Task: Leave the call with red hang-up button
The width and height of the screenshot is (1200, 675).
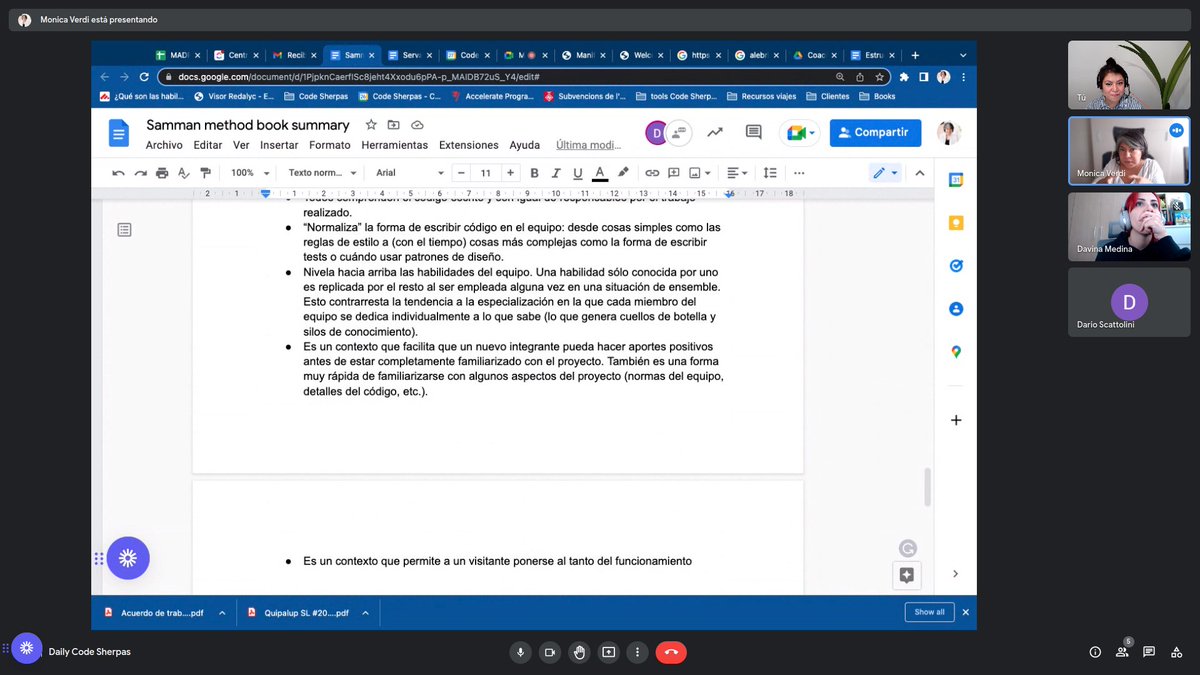Action: (x=671, y=652)
